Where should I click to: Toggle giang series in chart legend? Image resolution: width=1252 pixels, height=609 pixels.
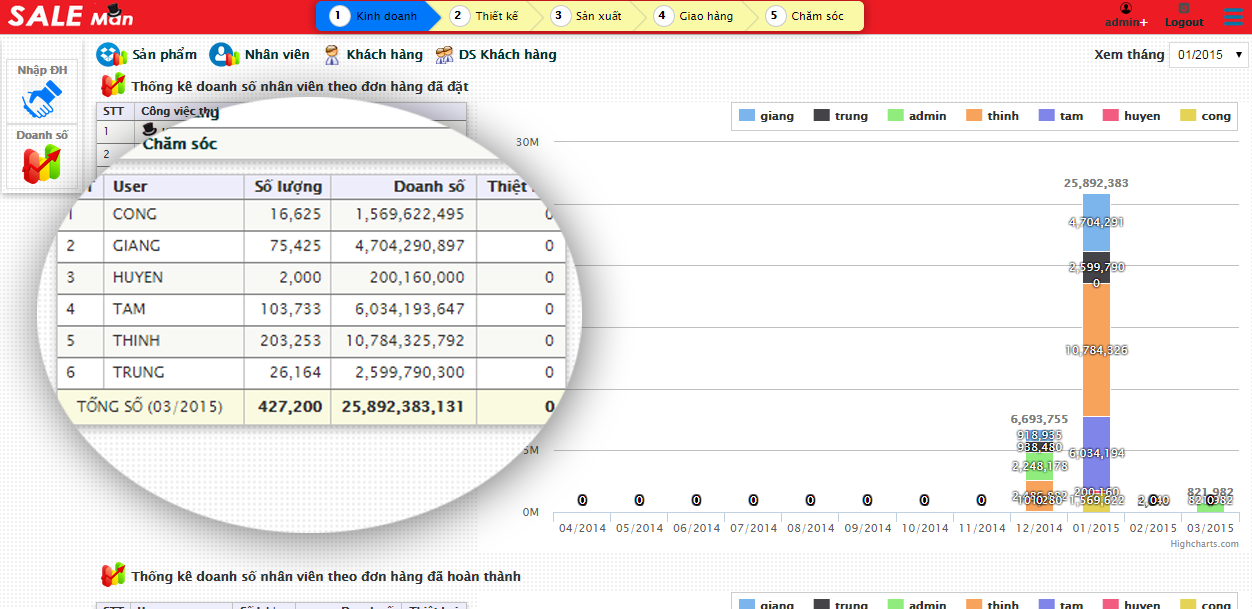pyautogui.click(x=766, y=116)
